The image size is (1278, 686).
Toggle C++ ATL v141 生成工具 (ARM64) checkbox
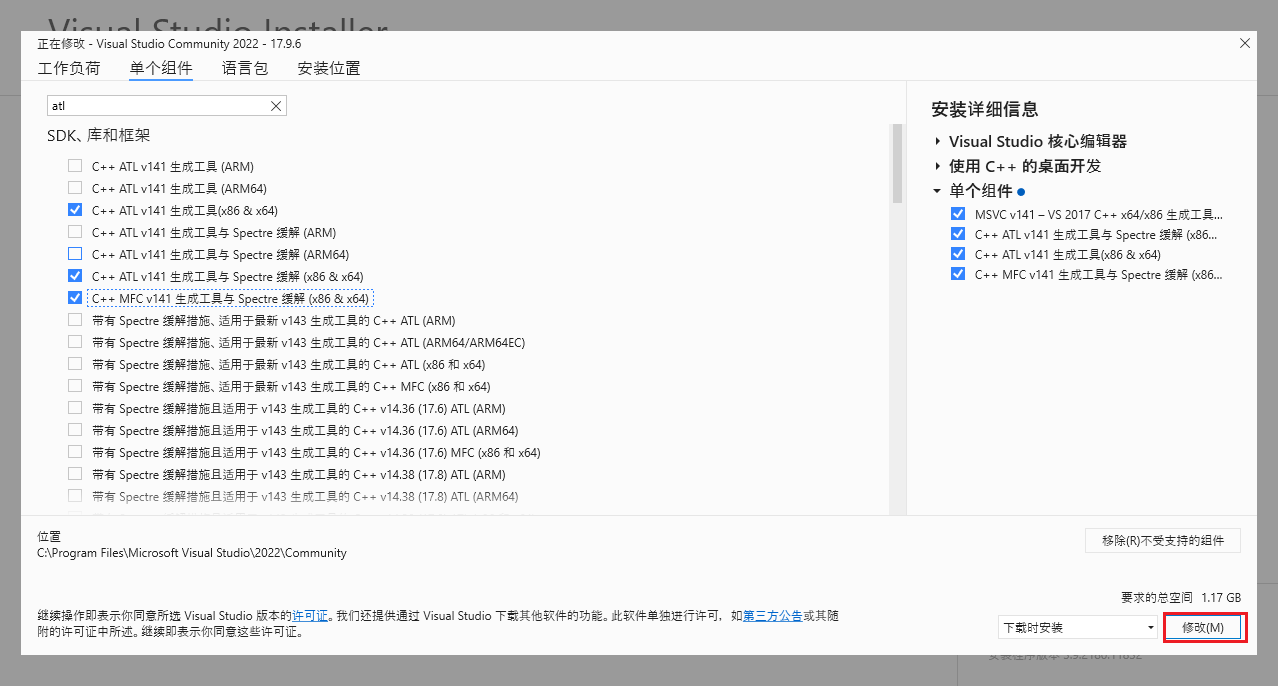[x=75, y=188]
